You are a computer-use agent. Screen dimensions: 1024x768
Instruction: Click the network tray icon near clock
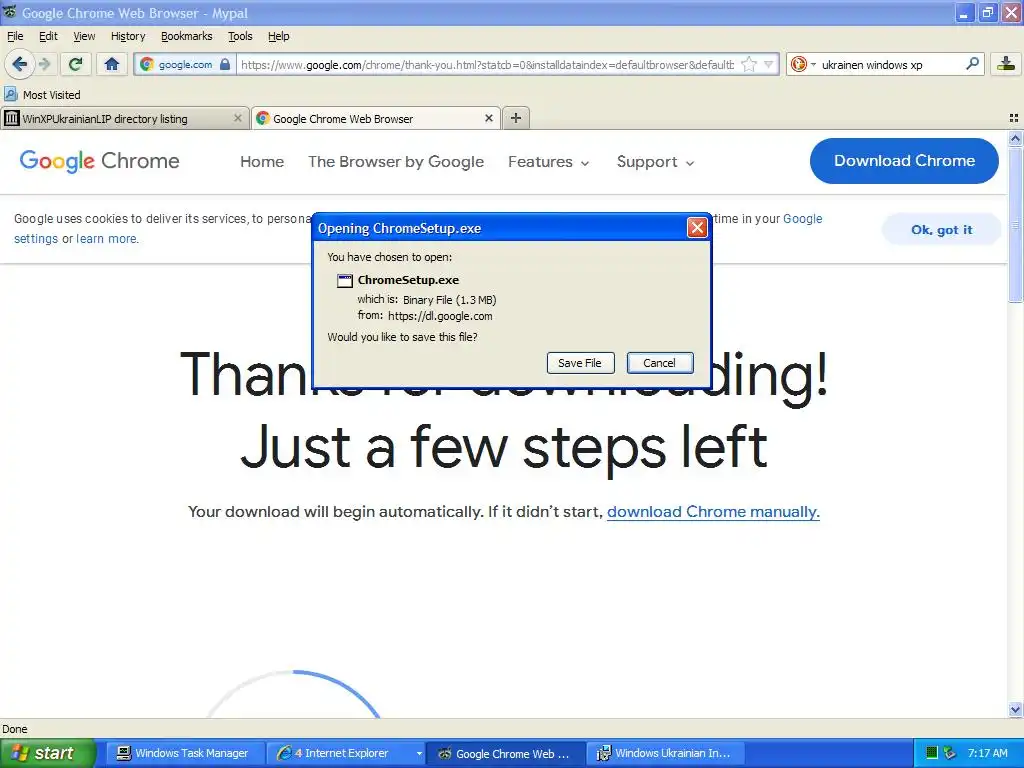click(950, 753)
